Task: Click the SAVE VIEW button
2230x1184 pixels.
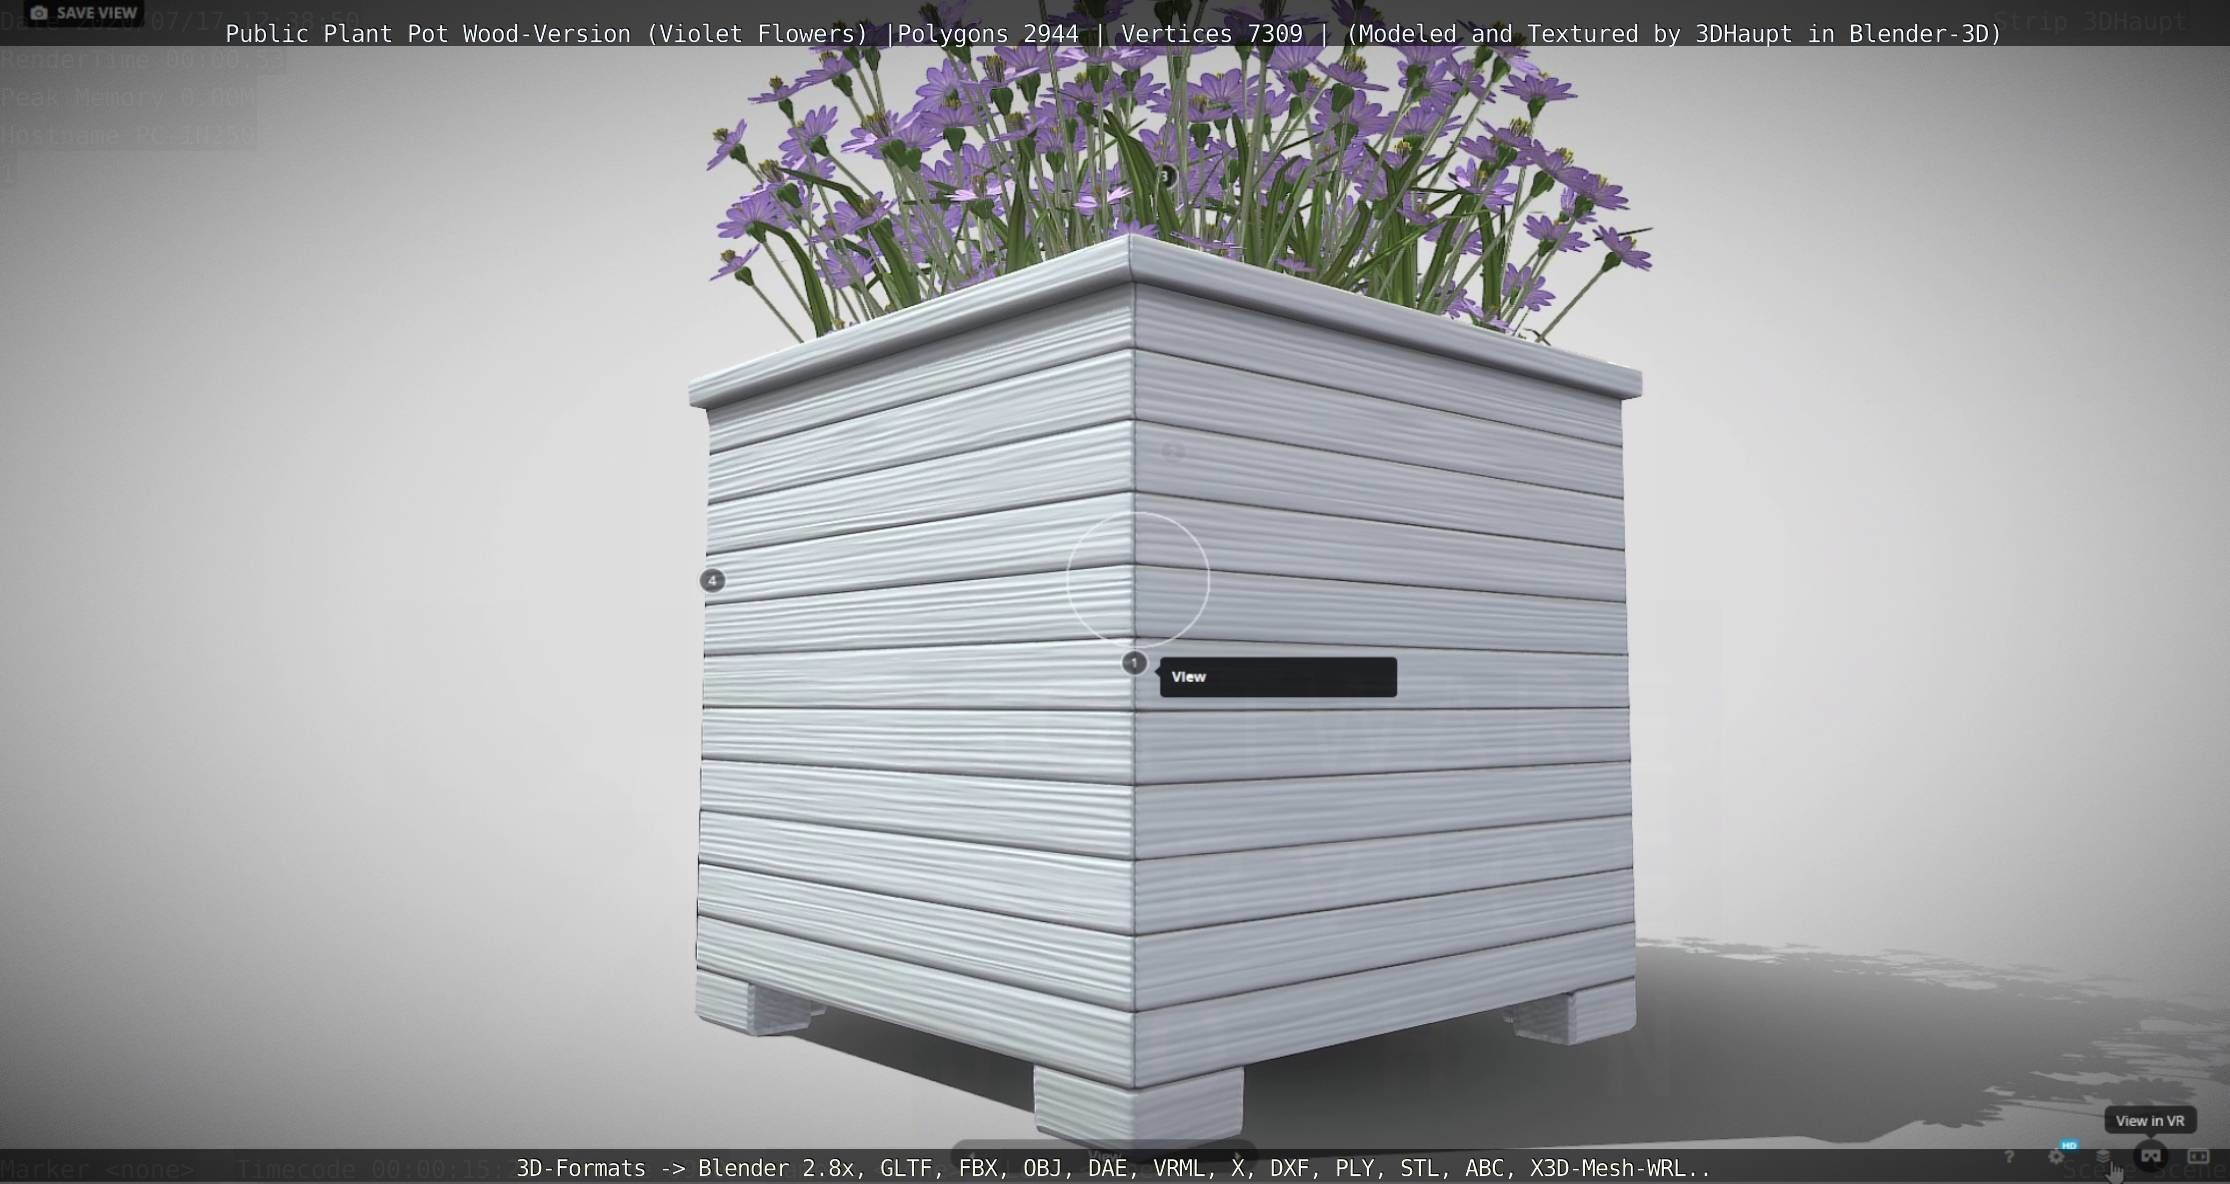Action: click(84, 13)
